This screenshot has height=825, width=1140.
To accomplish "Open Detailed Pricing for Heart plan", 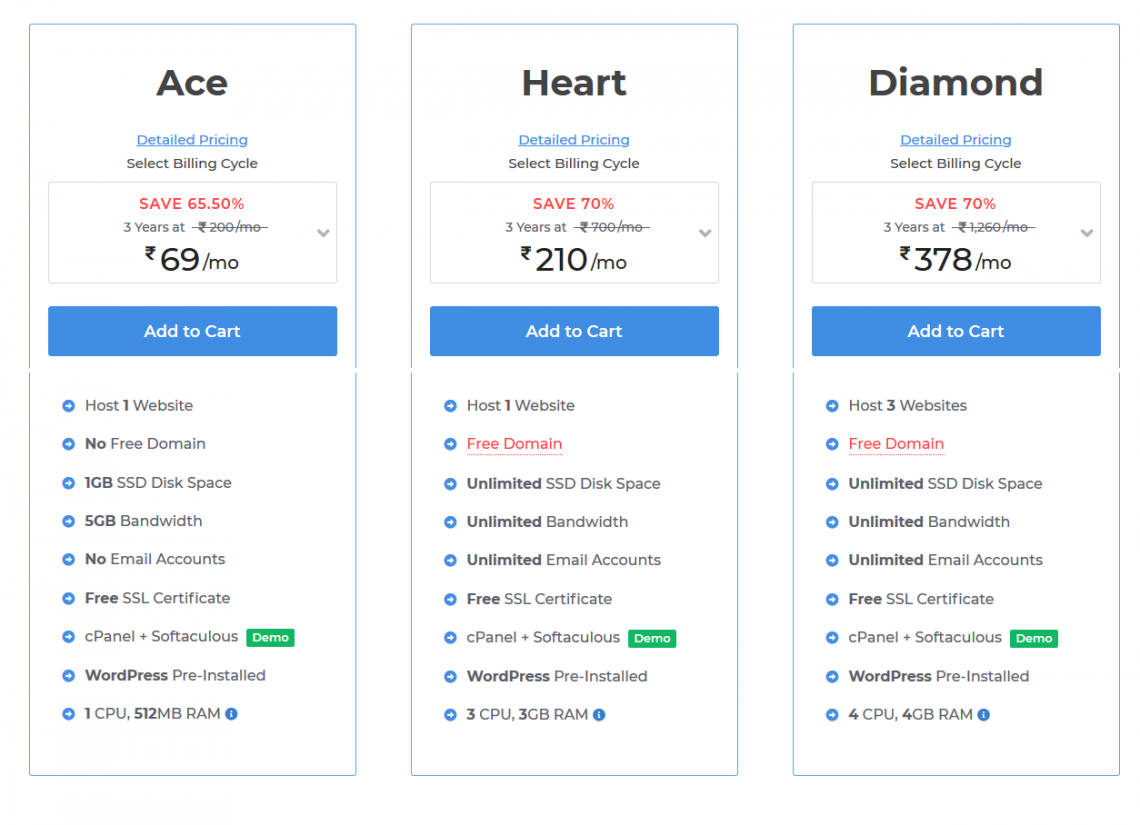I will [574, 140].
